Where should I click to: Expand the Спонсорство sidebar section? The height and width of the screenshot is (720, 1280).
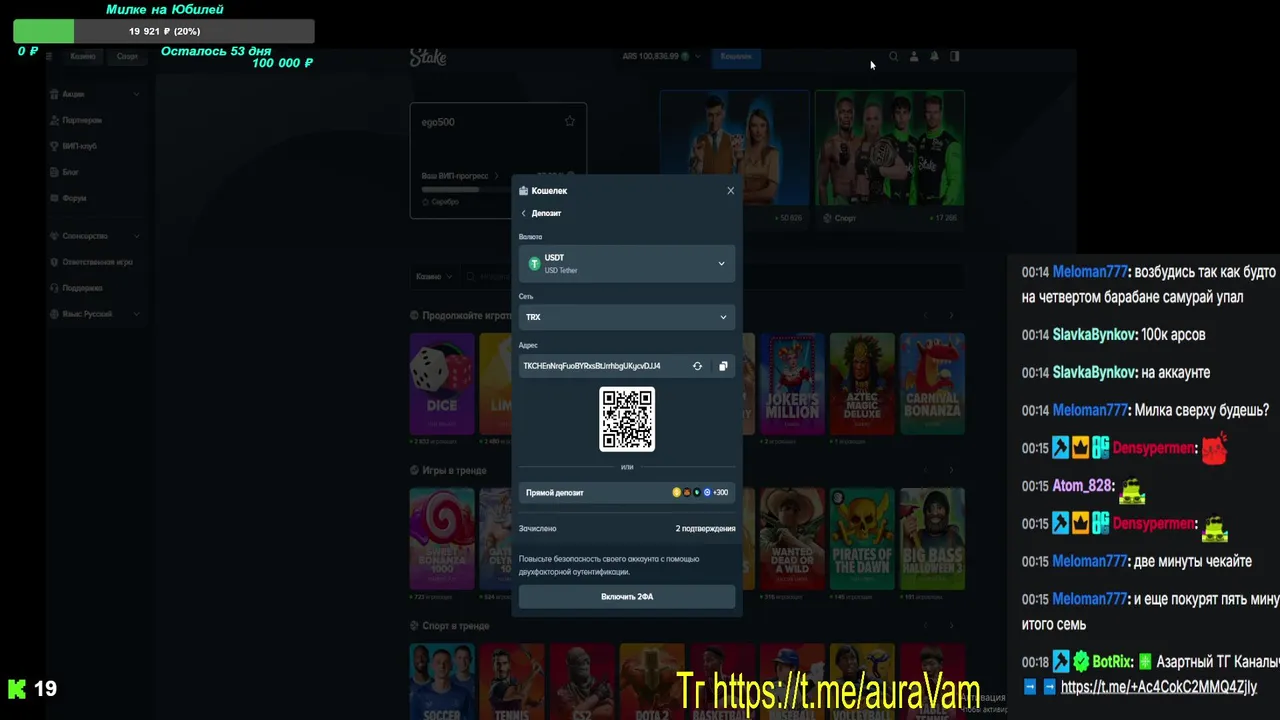[x=95, y=236]
